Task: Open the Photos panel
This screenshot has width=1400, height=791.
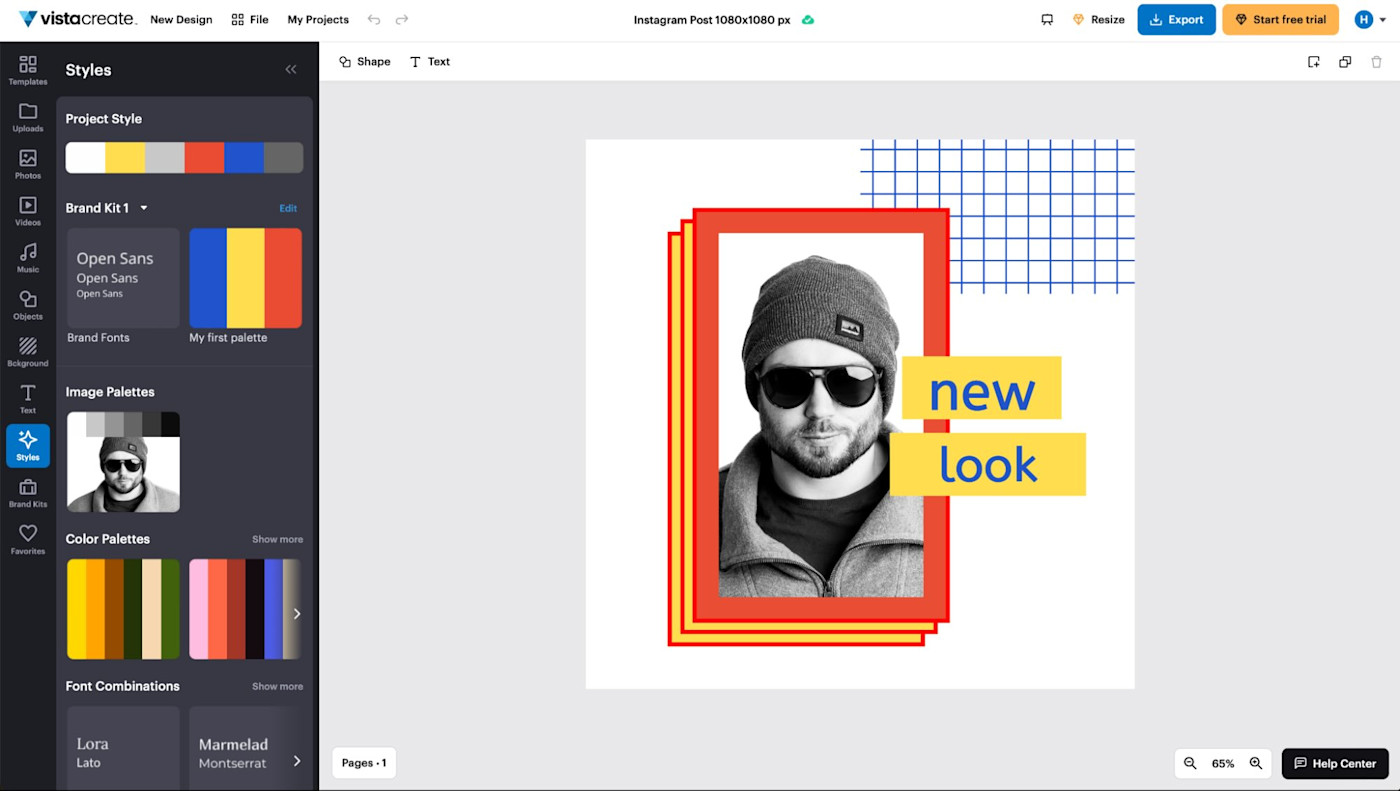Action: click(28, 164)
